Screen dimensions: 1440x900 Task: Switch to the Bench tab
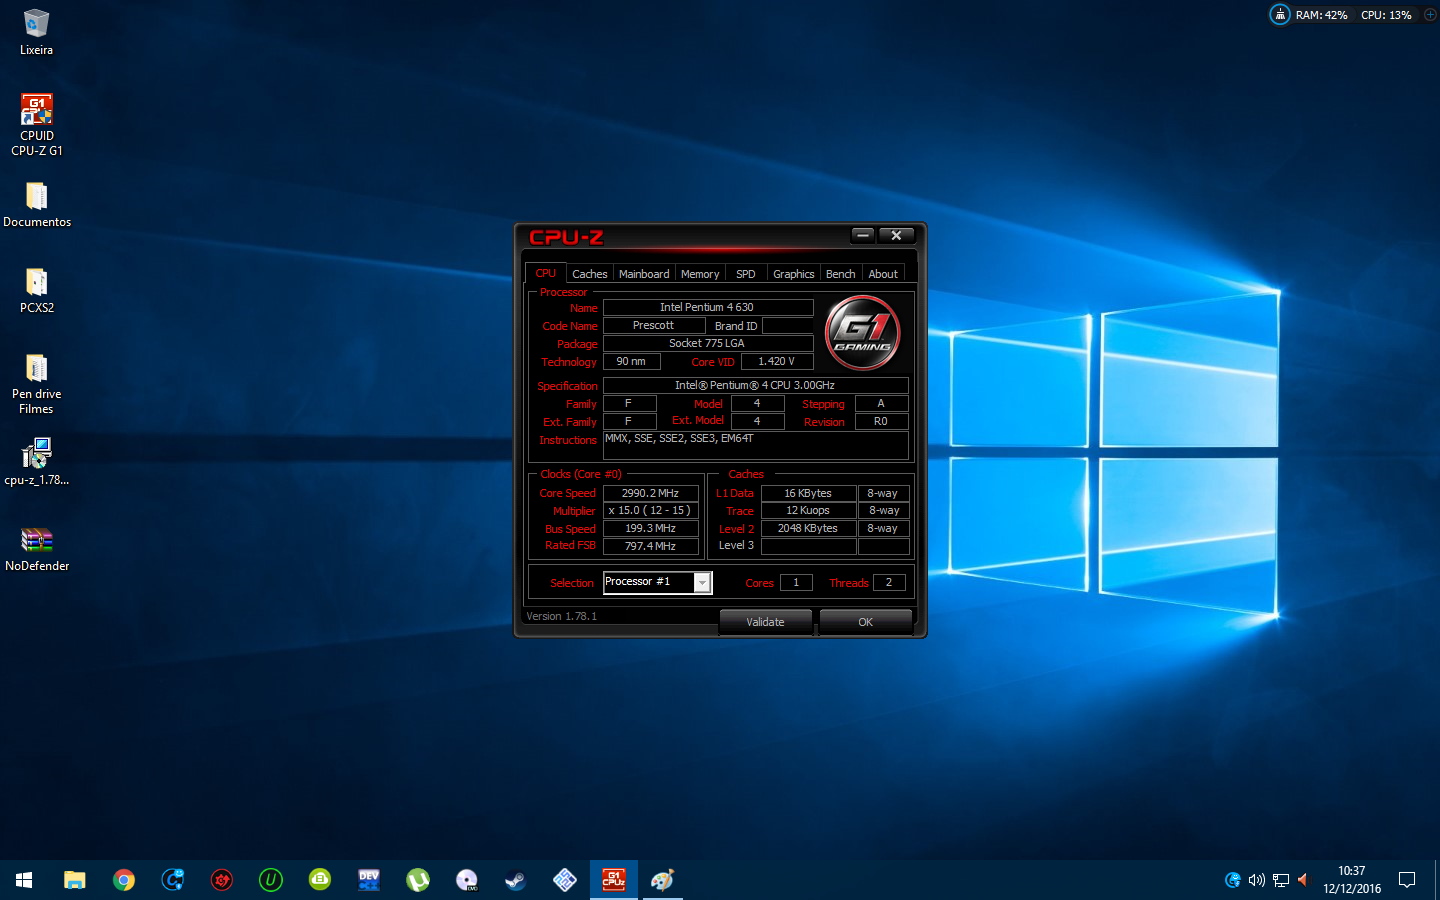(x=840, y=274)
